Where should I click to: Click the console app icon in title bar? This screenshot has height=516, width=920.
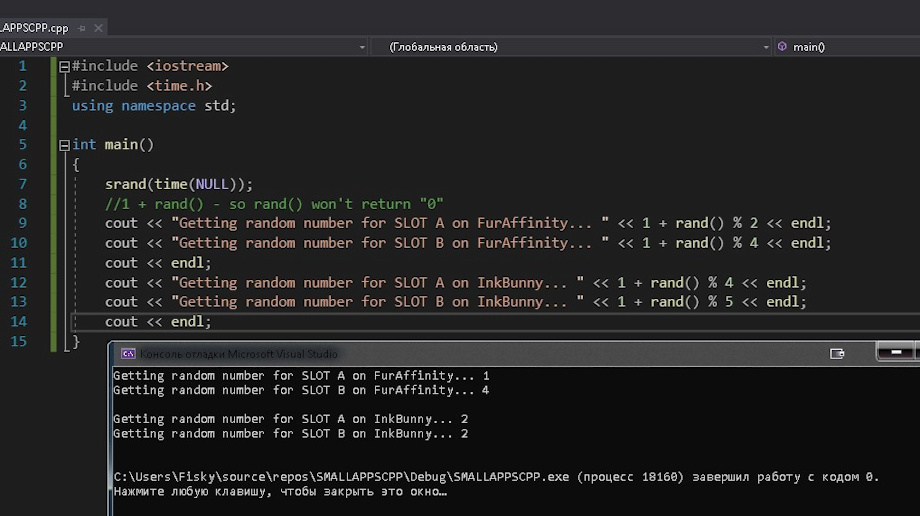coord(128,354)
